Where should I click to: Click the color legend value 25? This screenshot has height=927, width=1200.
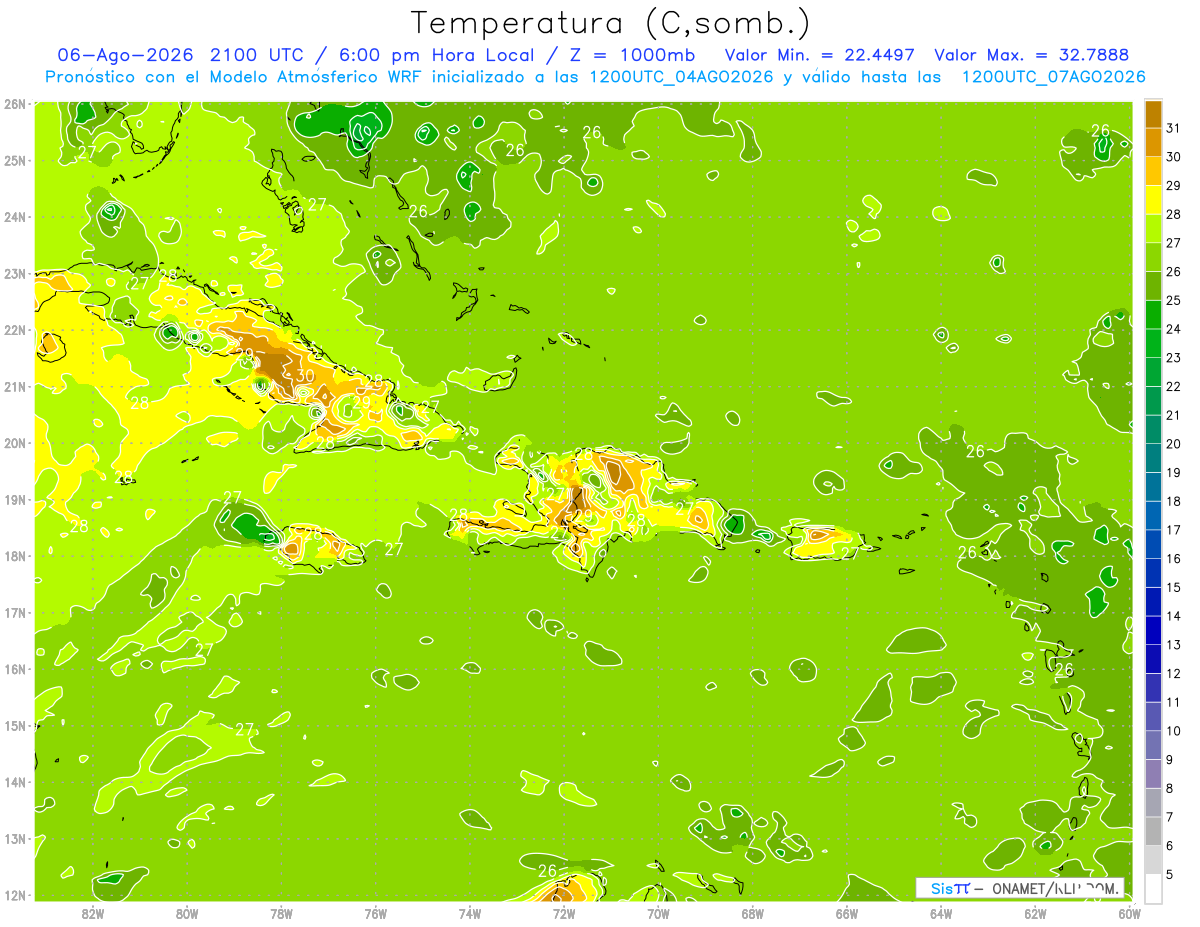(x=1174, y=300)
